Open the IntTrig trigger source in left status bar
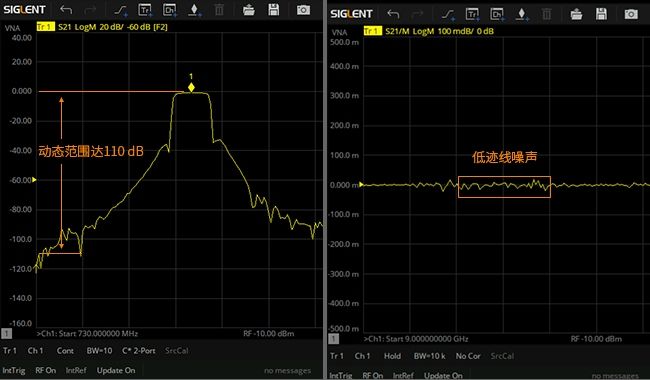This screenshot has width=650, height=380. (x=14, y=370)
